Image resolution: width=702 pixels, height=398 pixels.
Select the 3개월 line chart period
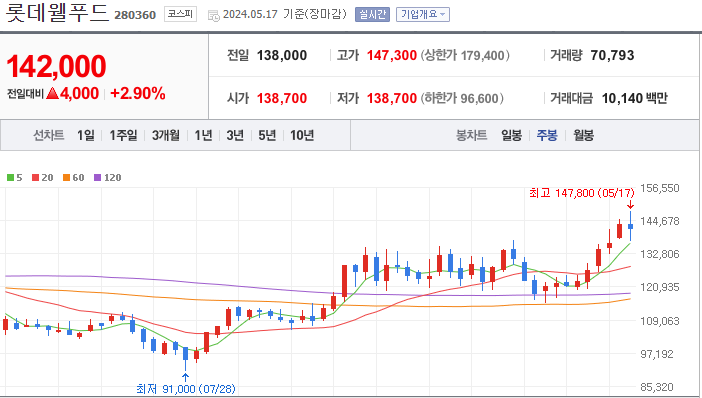166,135
